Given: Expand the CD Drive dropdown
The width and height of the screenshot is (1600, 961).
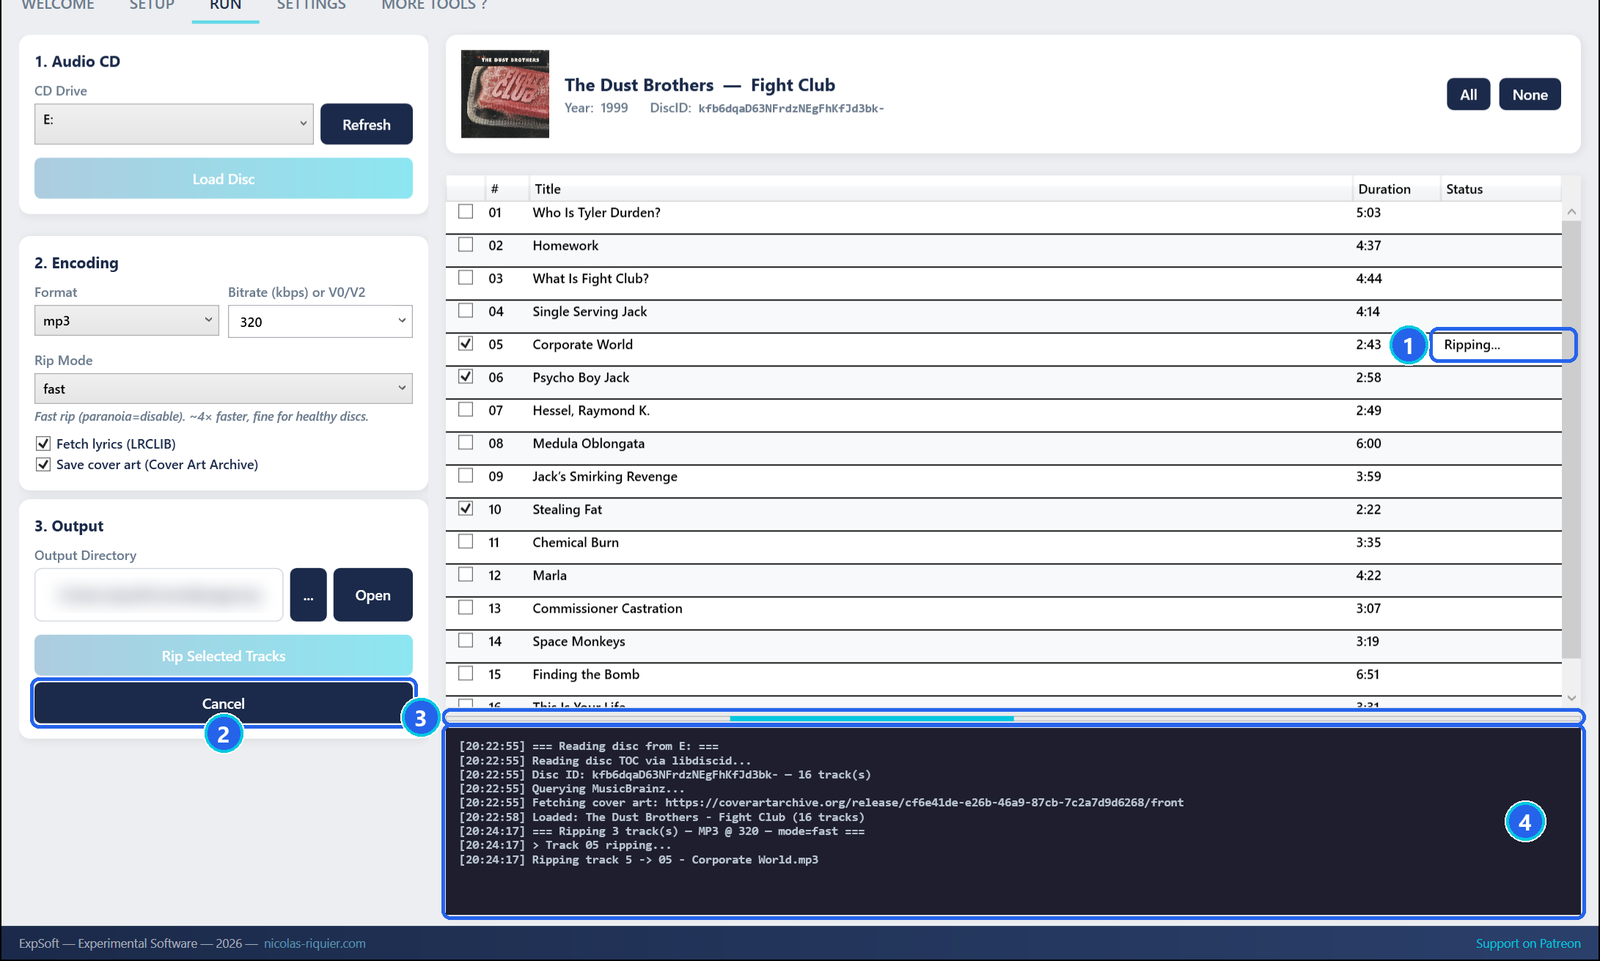Looking at the screenshot, I should click(x=174, y=124).
